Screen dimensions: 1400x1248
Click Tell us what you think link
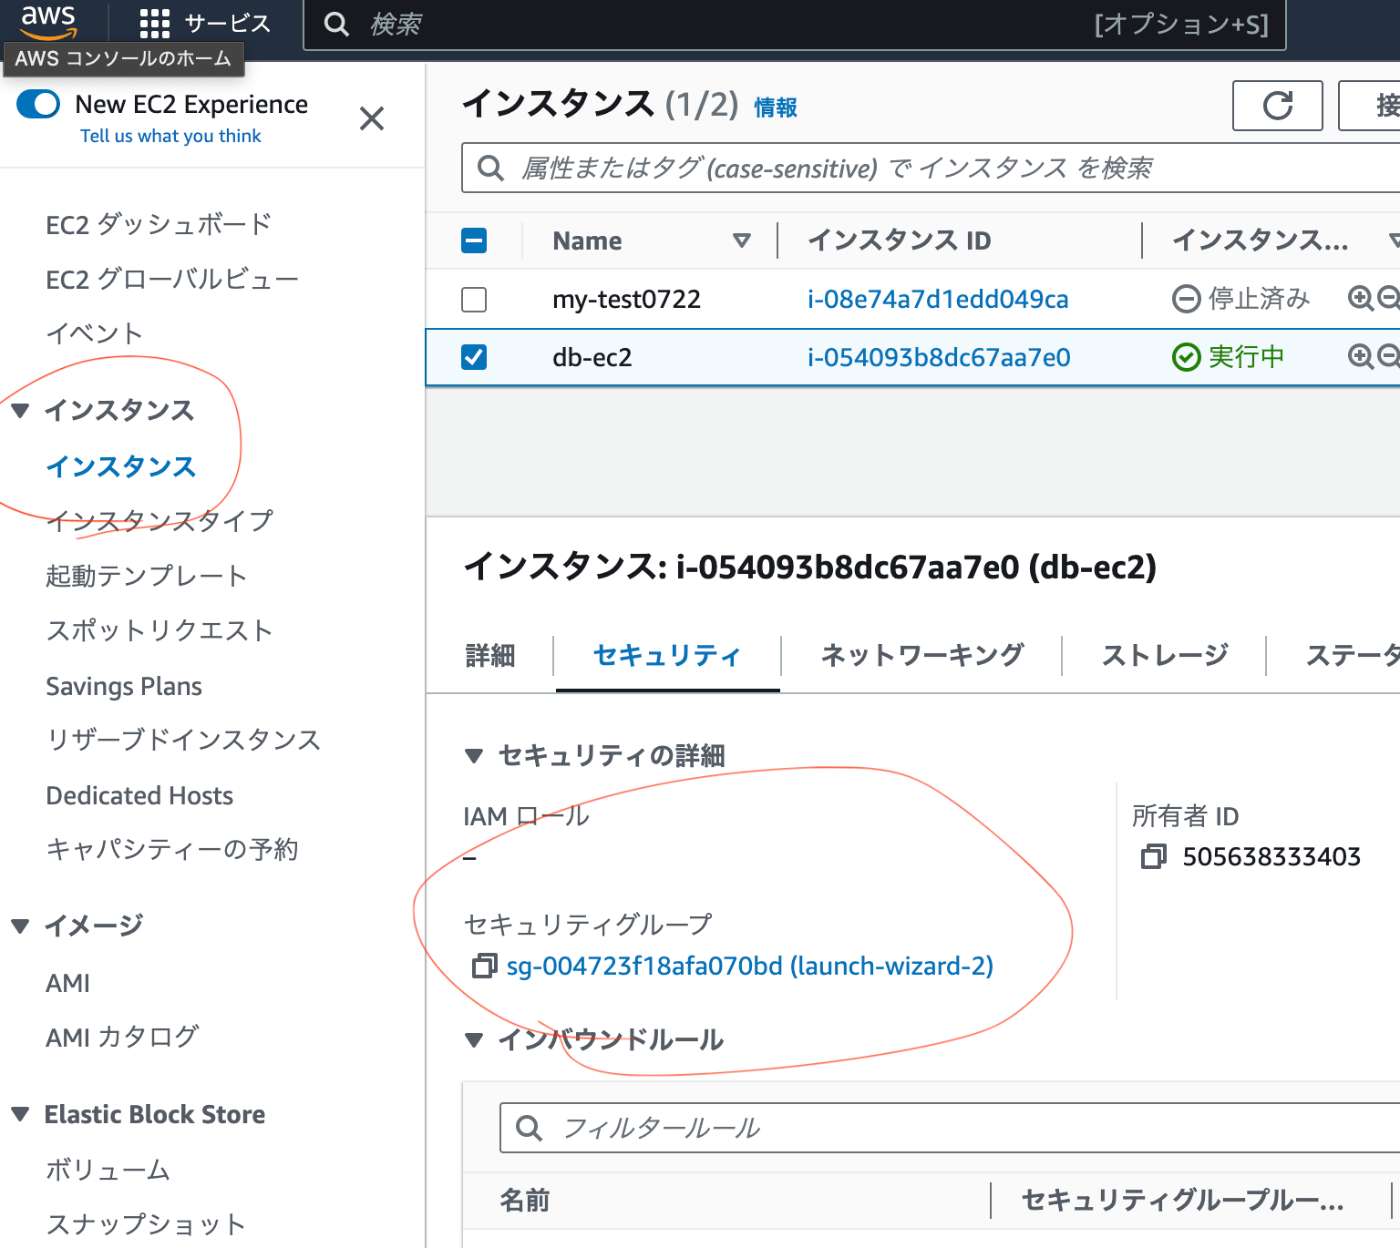pyautogui.click(x=170, y=136)
